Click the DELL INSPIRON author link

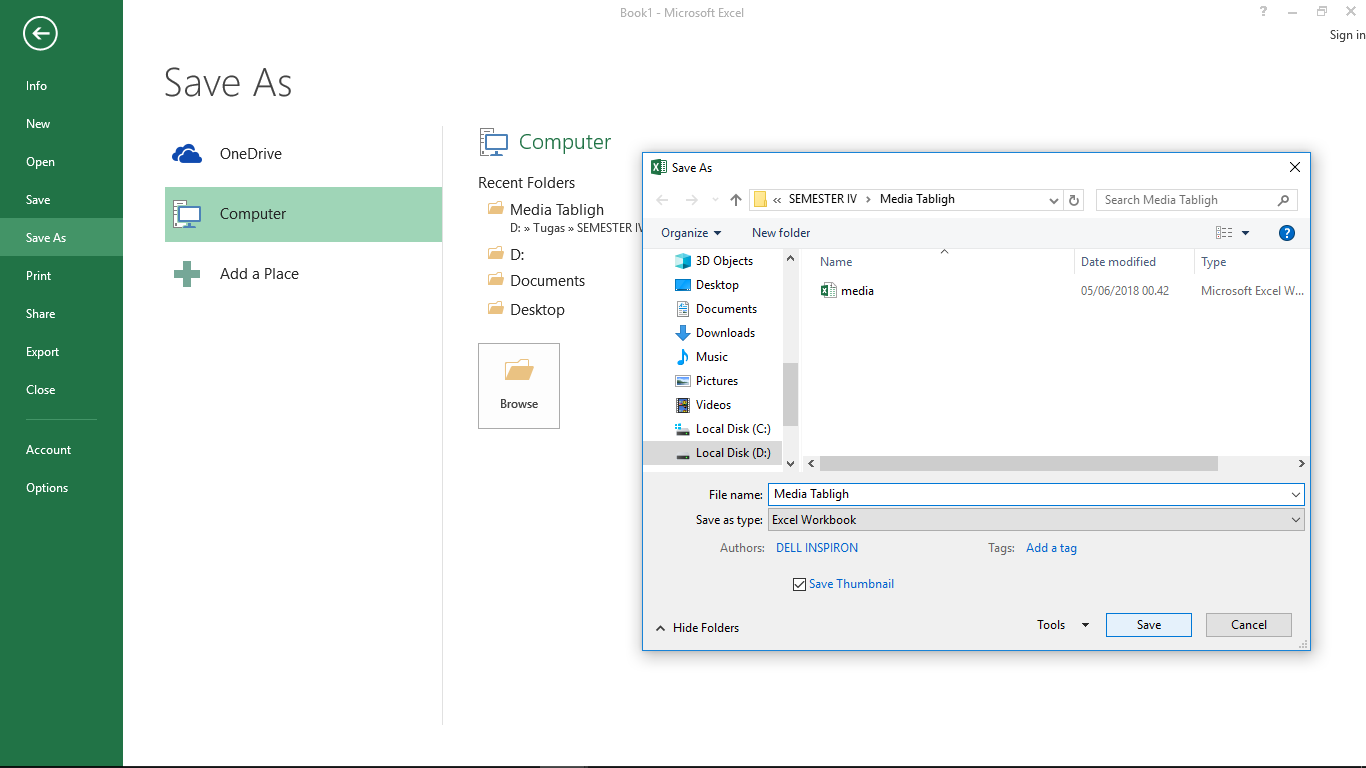click(x=817, y=548)
